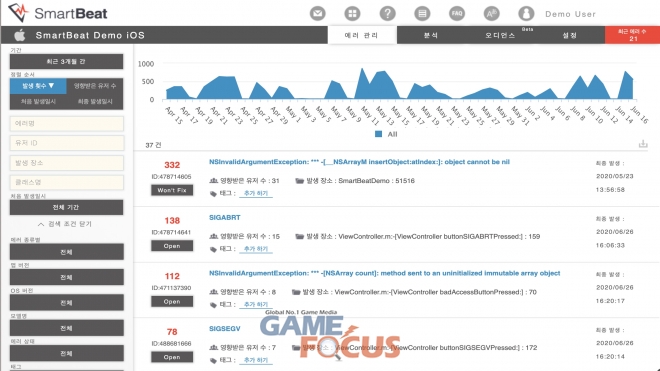Open the SIGABRT error link
The height and width of the screenshot is (371, 660).
click(225, 218)
